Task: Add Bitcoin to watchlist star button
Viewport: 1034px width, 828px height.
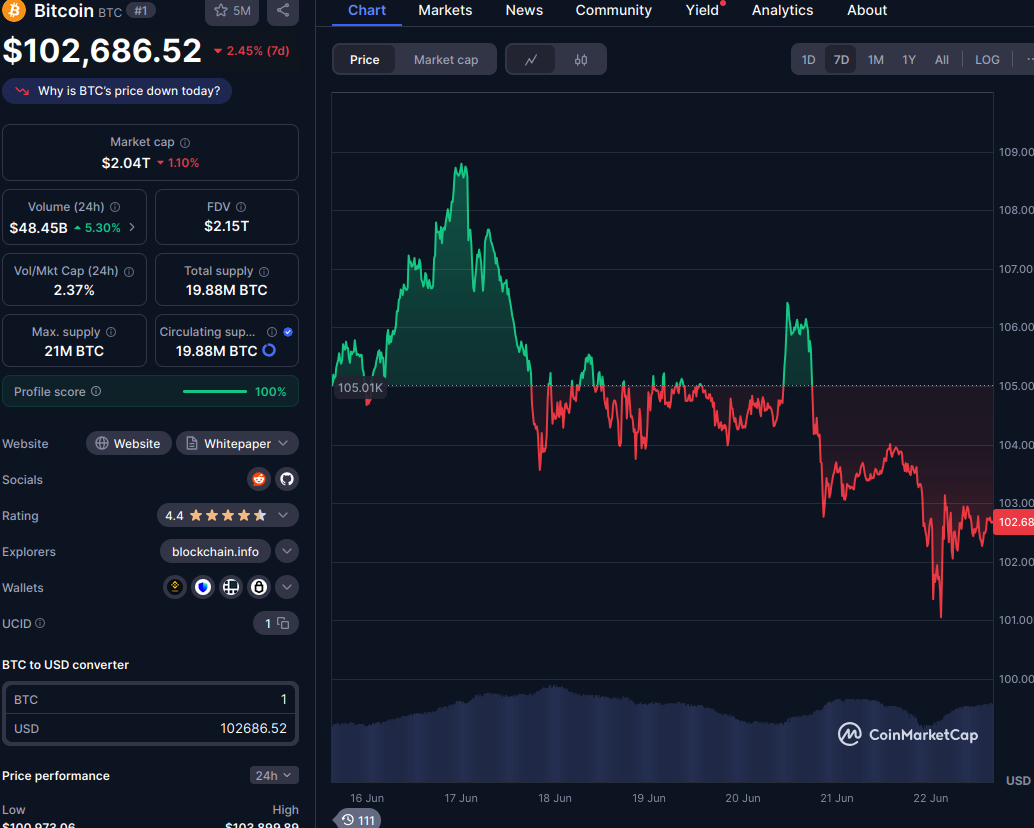Action: pyautogui.click(x=232, y=11)
